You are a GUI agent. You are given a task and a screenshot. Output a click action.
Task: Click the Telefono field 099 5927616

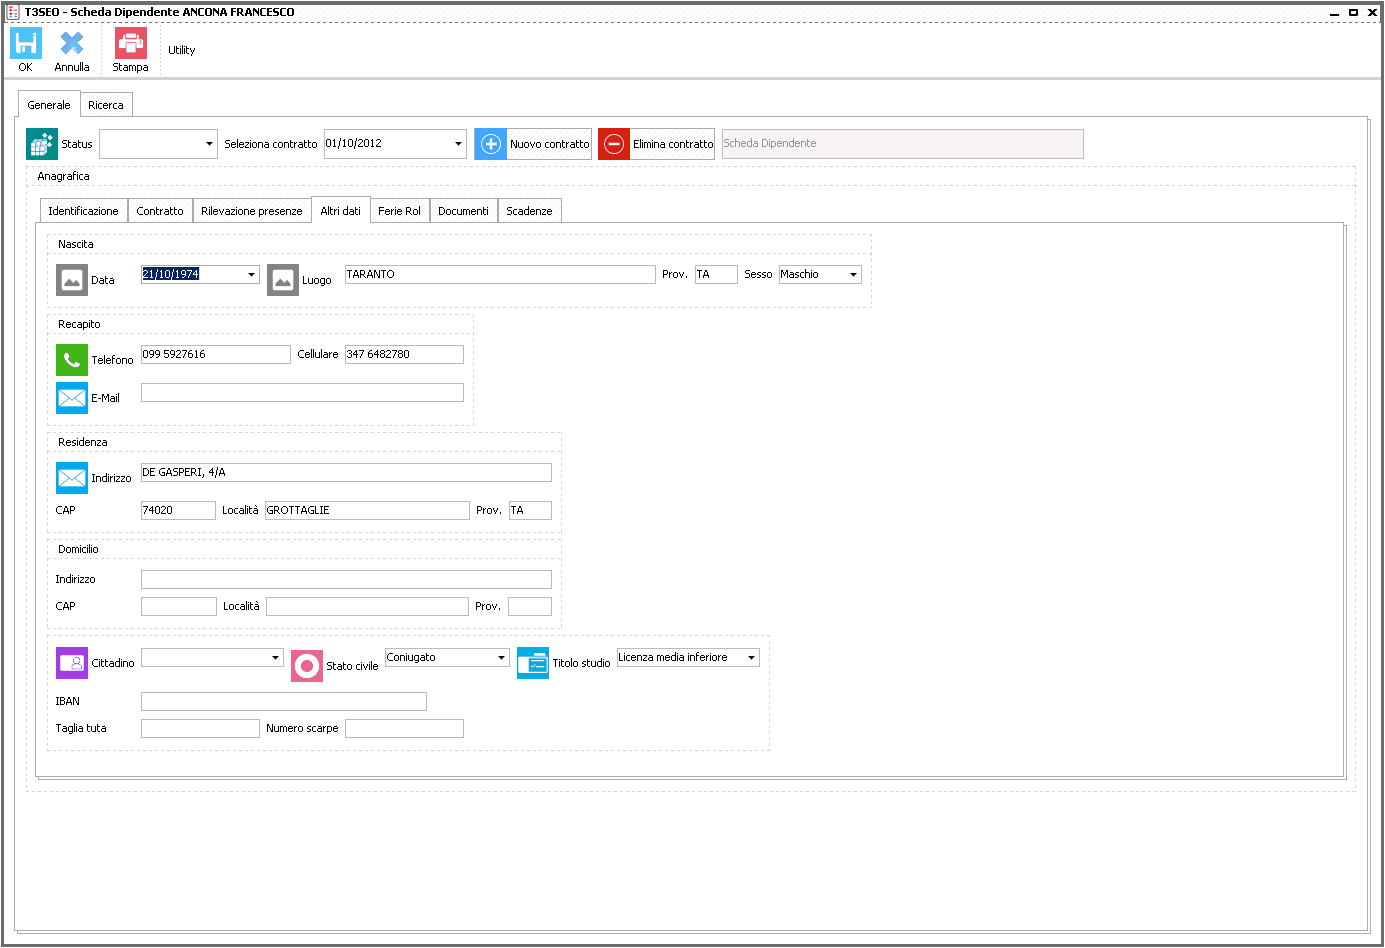click(216, 354)
